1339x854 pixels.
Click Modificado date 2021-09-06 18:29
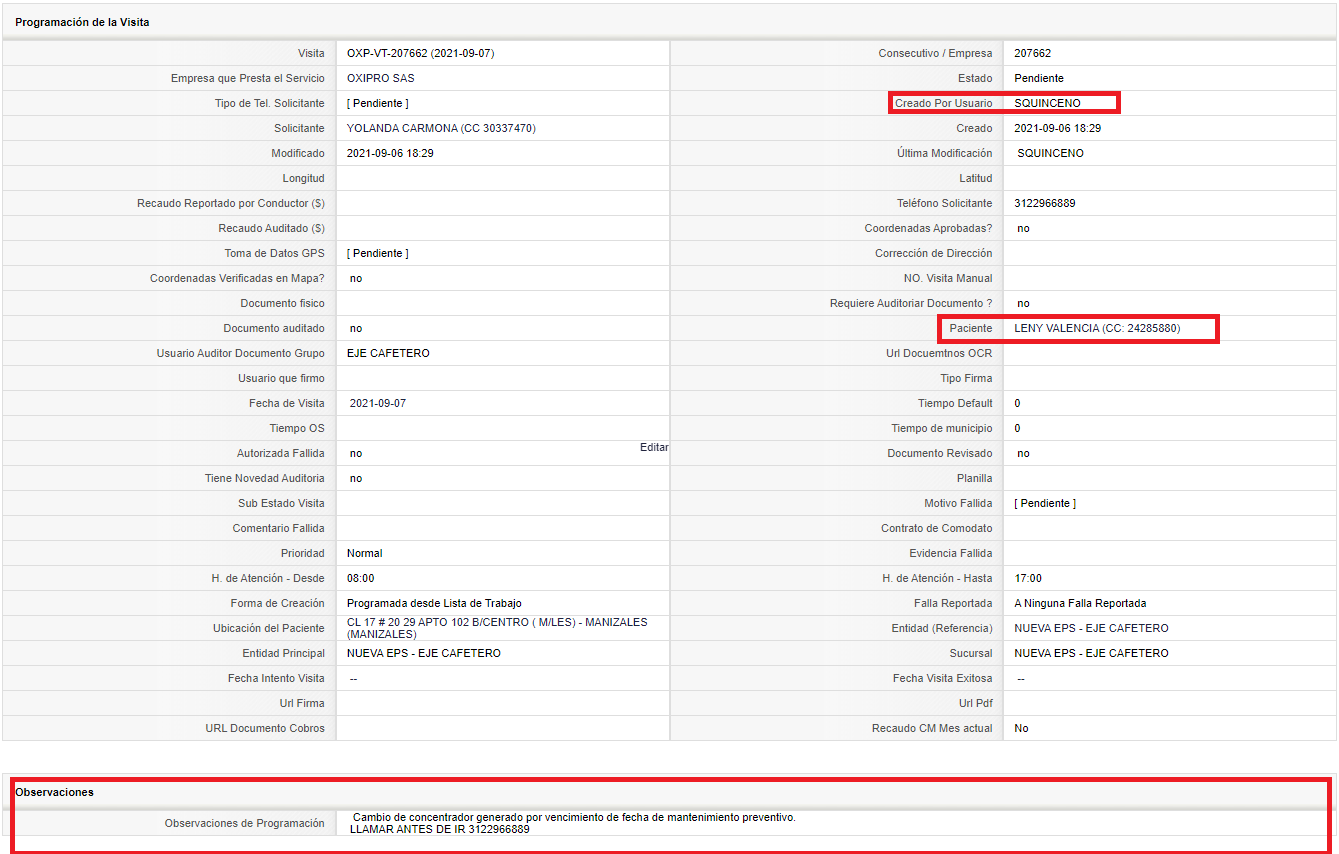(390, 153)
